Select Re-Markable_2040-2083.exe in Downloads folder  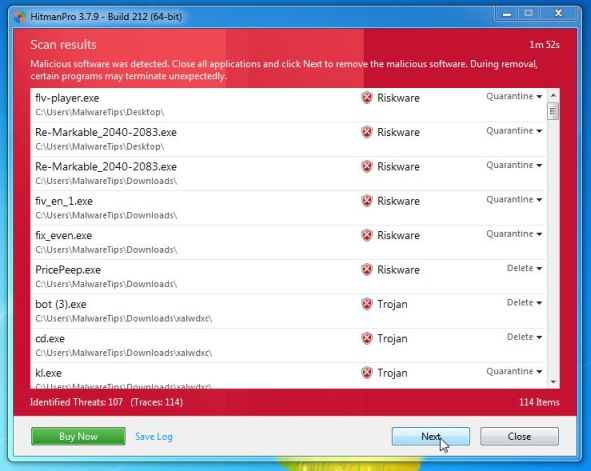(288, 174)
